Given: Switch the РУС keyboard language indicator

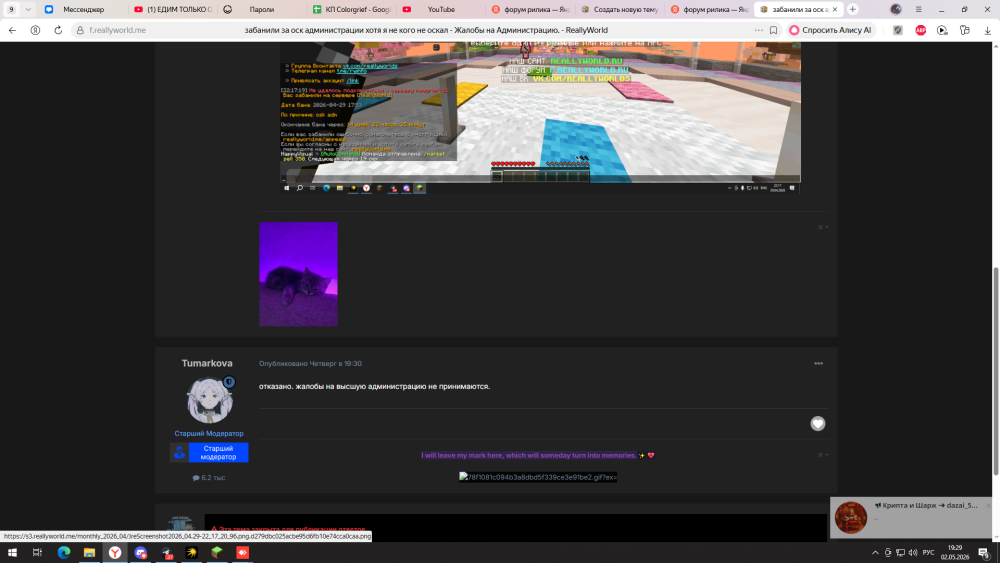Looking at the screenshot, I should 929,553.
